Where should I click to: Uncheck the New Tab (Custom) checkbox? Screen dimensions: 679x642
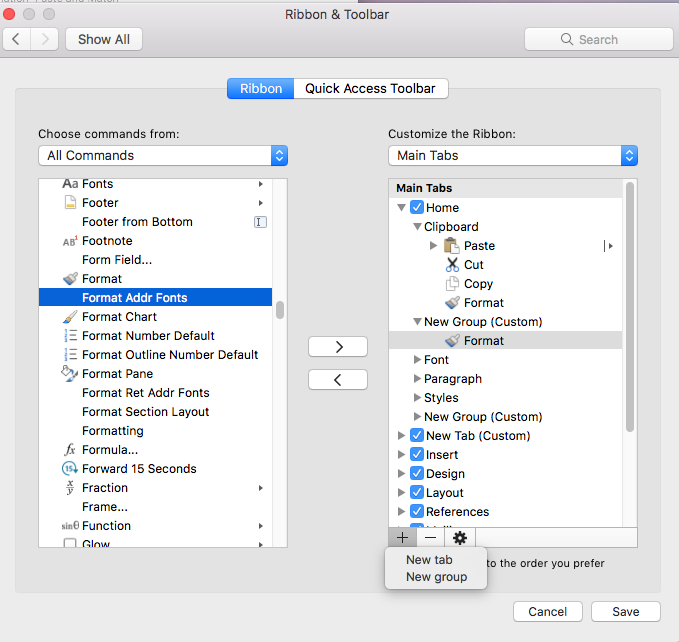[x=417, y=435]
